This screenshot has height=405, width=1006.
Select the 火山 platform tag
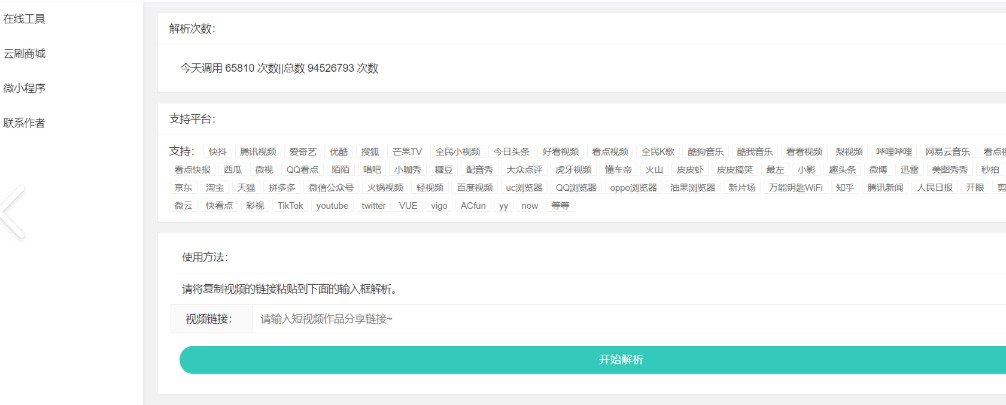tap(653, 169)
